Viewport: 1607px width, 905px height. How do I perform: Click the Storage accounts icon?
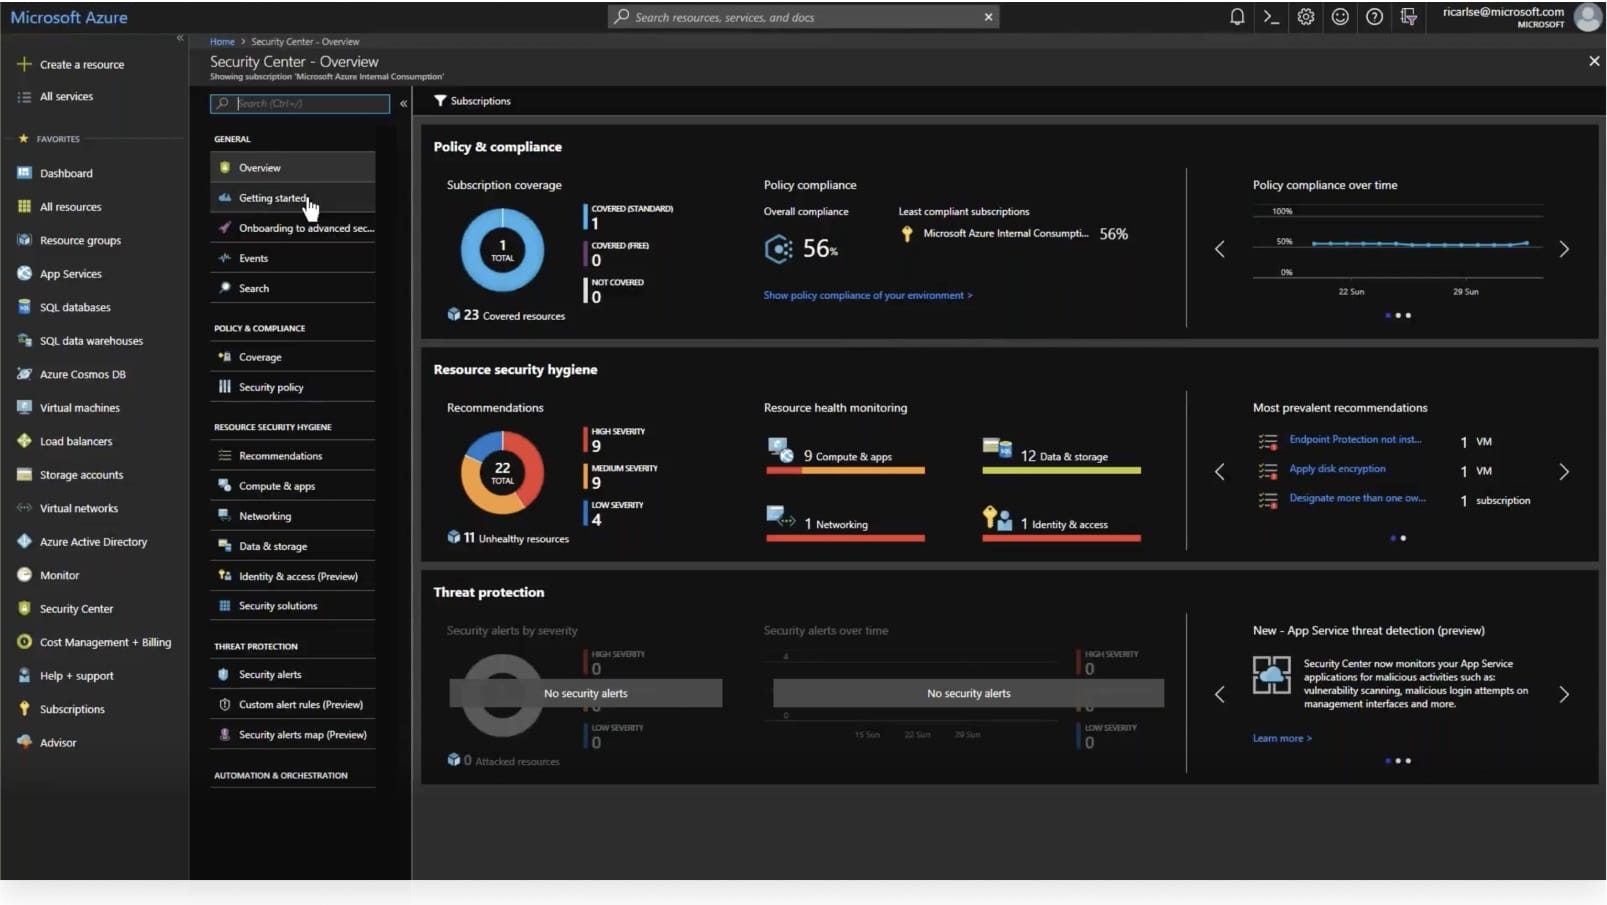tap(24, 475)
